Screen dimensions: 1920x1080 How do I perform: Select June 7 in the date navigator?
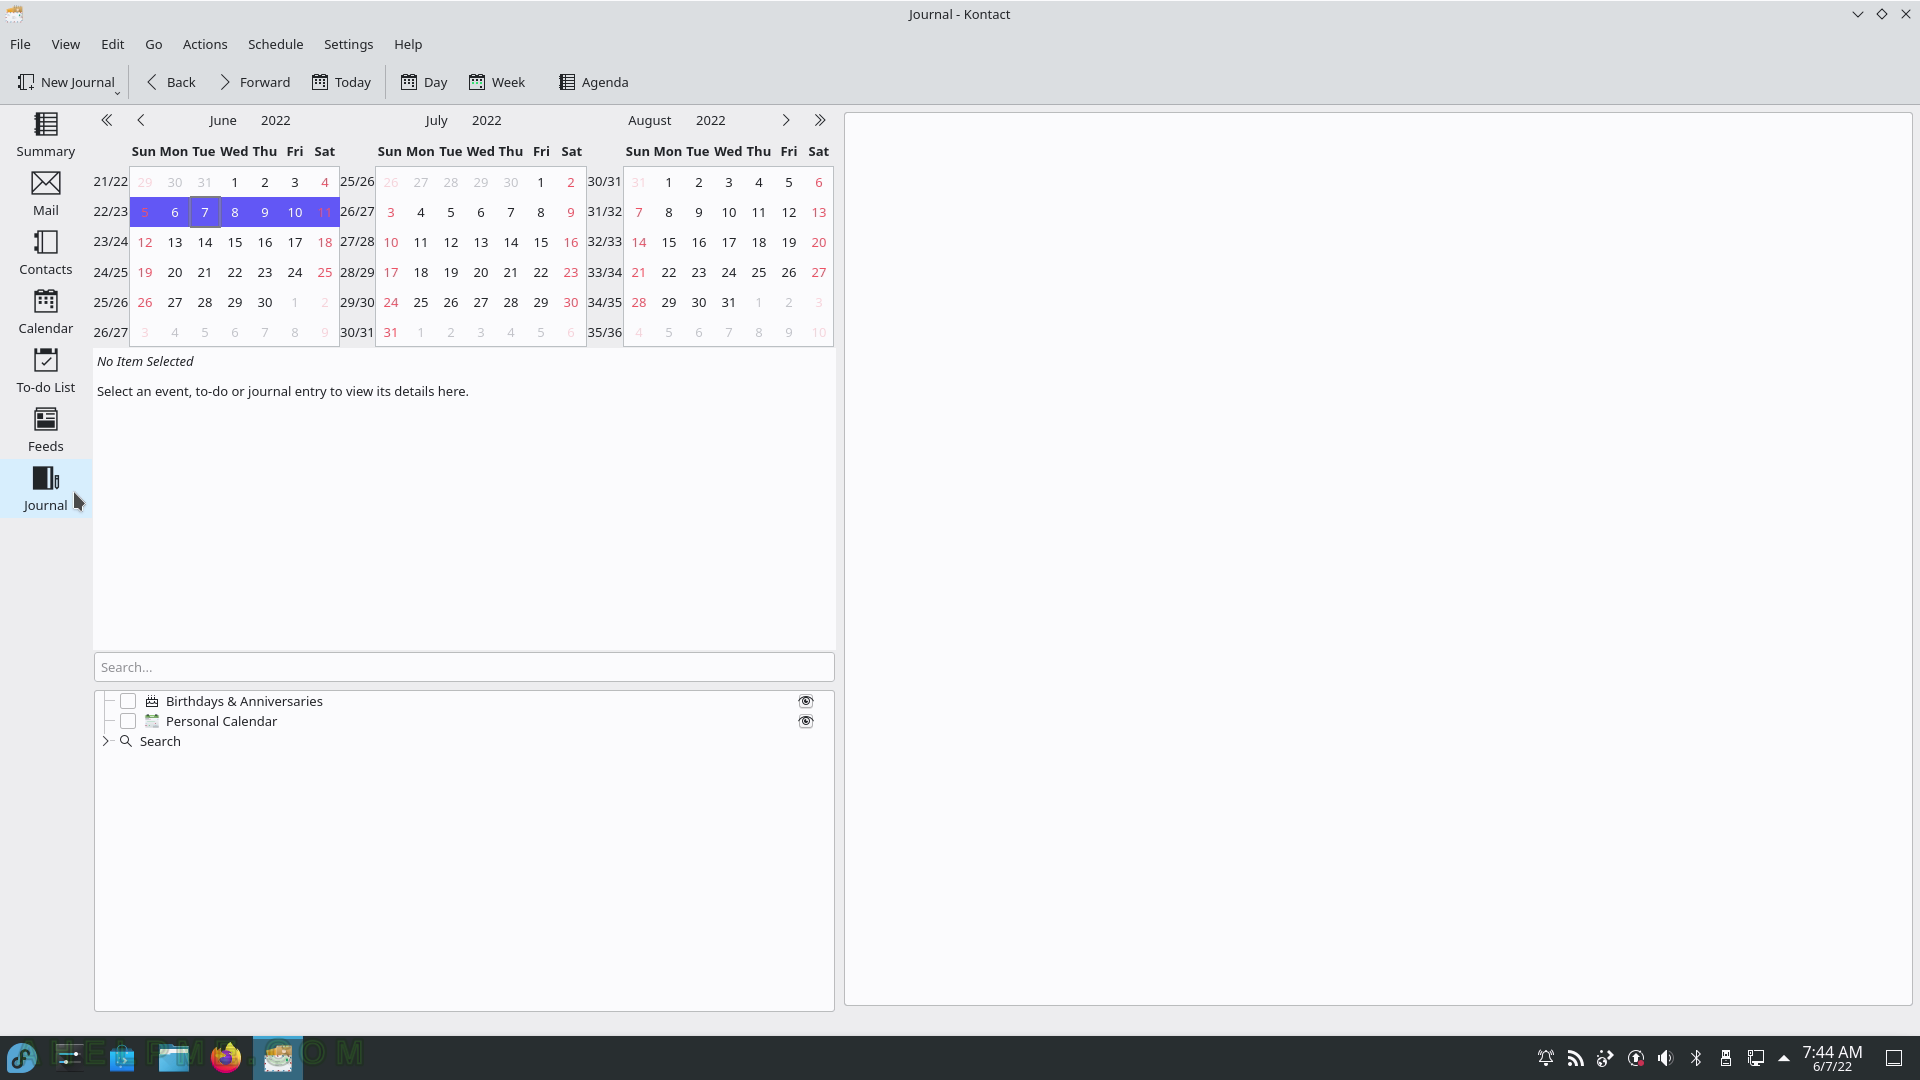coord(205,212)
